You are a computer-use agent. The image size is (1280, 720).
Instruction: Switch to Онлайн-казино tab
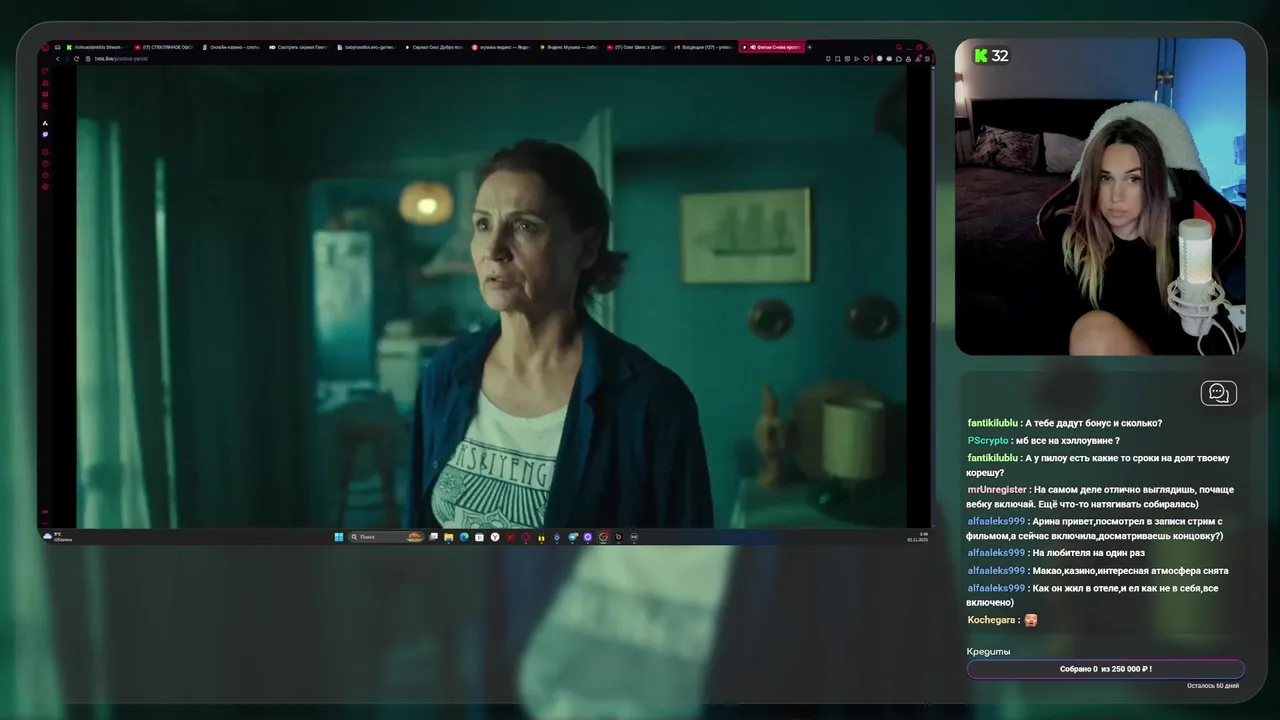232,47
